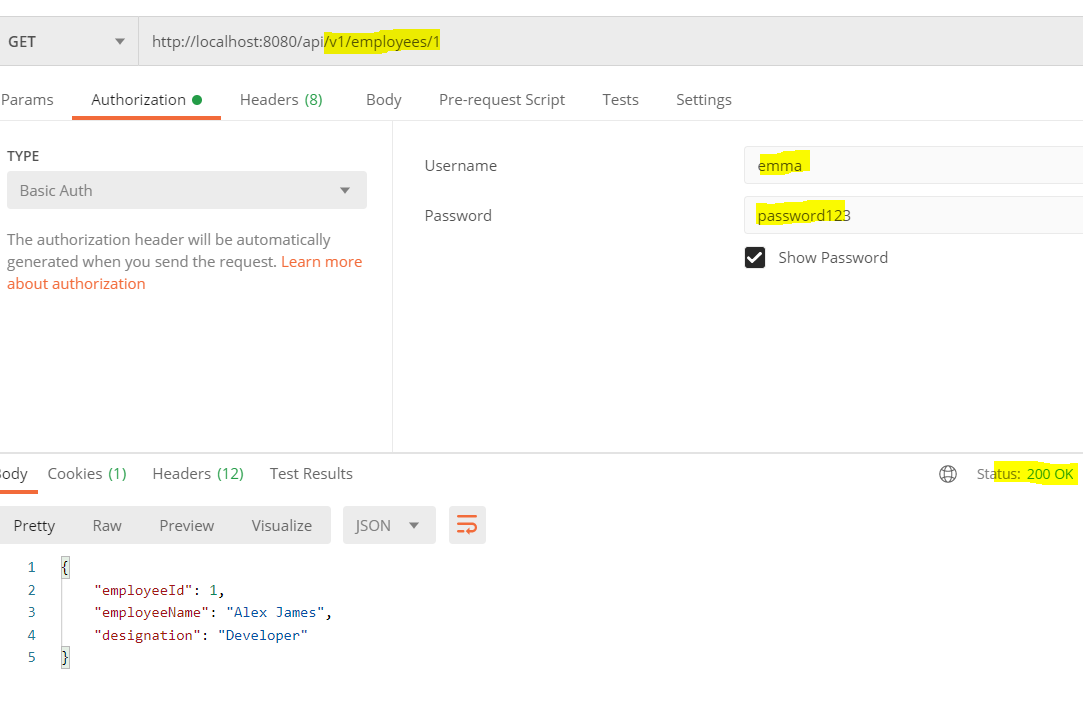
Task: Click into the Password input field
Action: point(912,215)
